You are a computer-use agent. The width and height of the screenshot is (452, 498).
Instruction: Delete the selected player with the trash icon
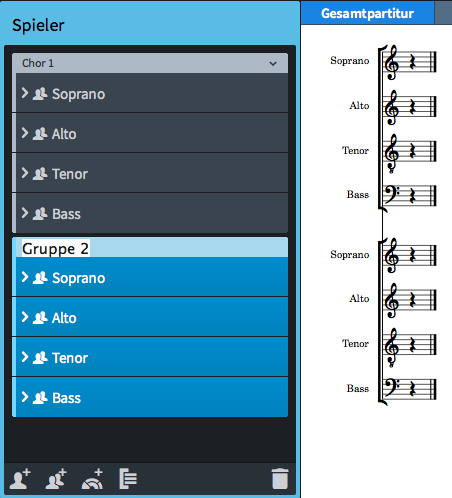click(x=280, y=479)
